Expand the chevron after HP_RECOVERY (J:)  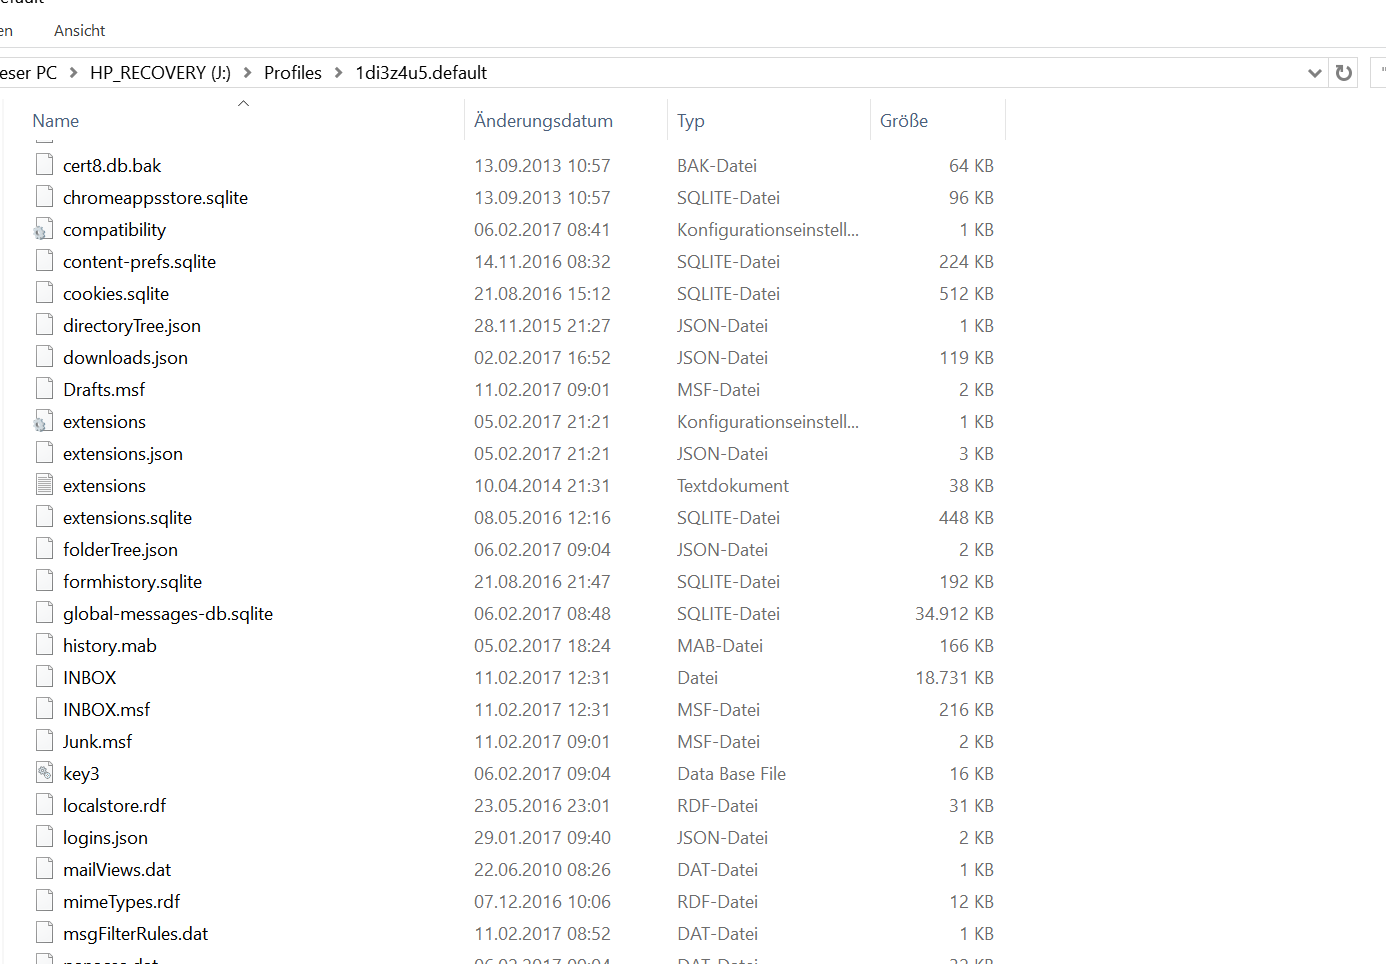coord(248,73)
